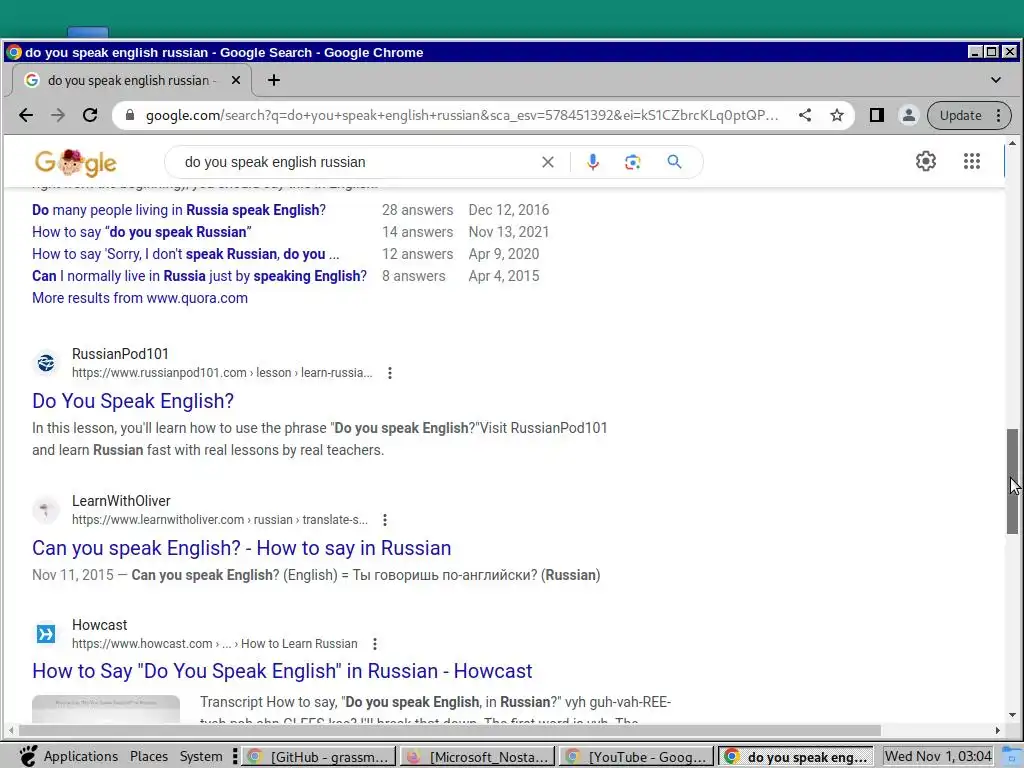Open the Chrome side panel icon

(x=876, y=116)
